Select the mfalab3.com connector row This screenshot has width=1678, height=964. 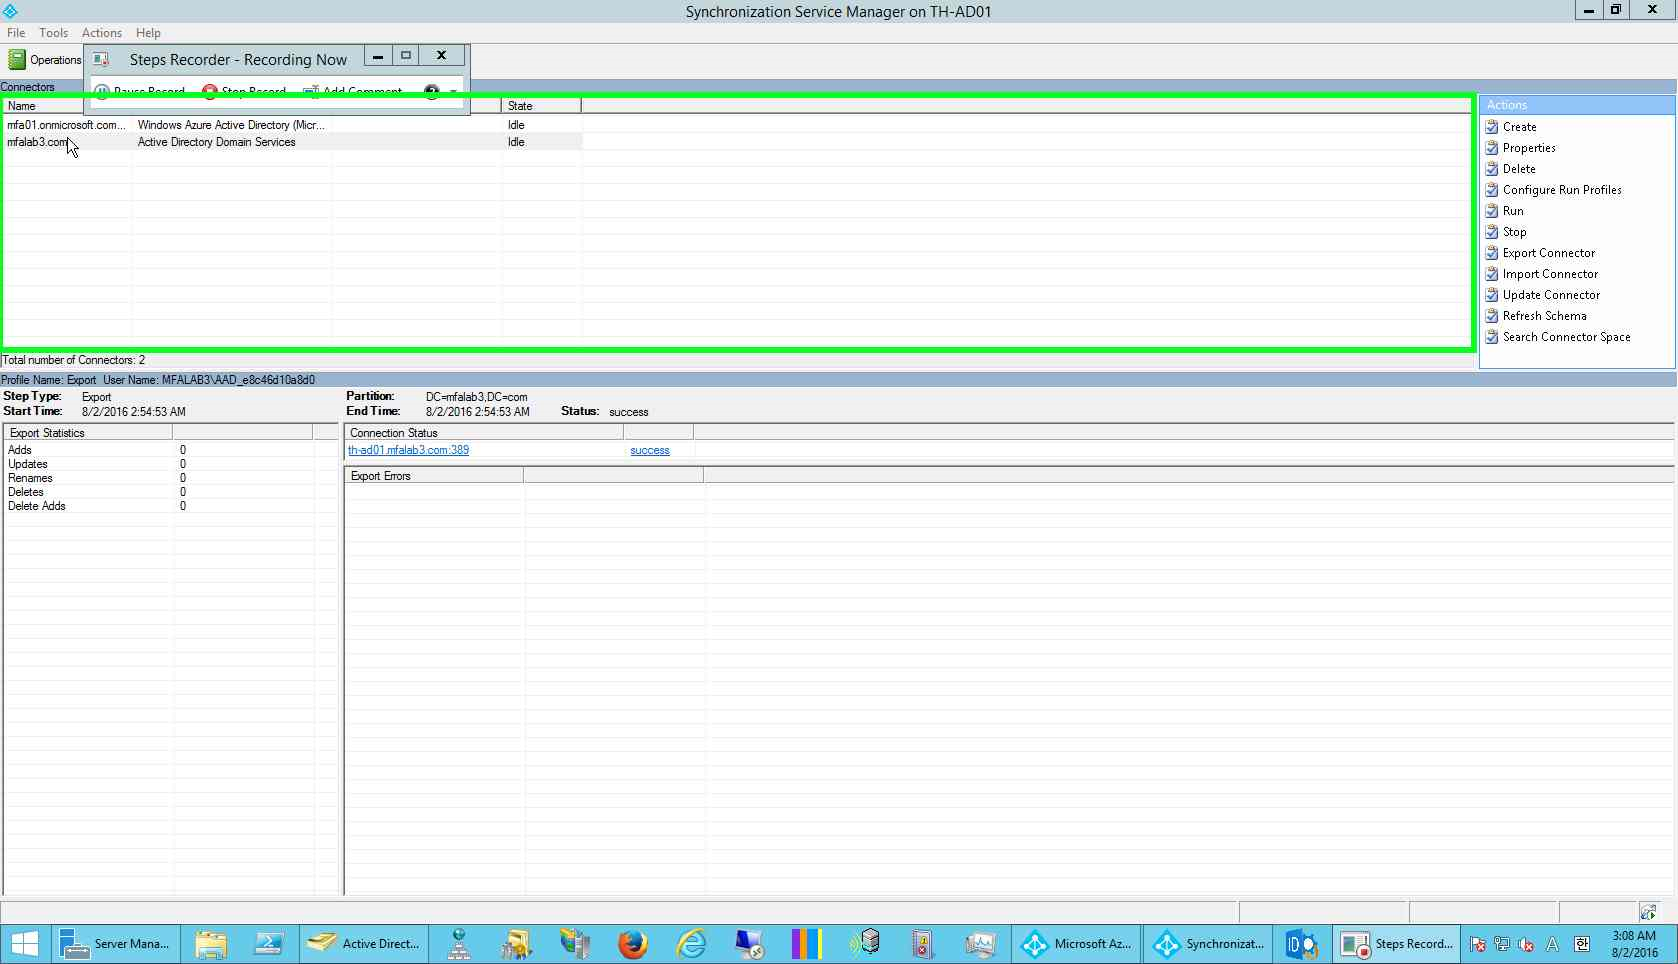(292, 142)
